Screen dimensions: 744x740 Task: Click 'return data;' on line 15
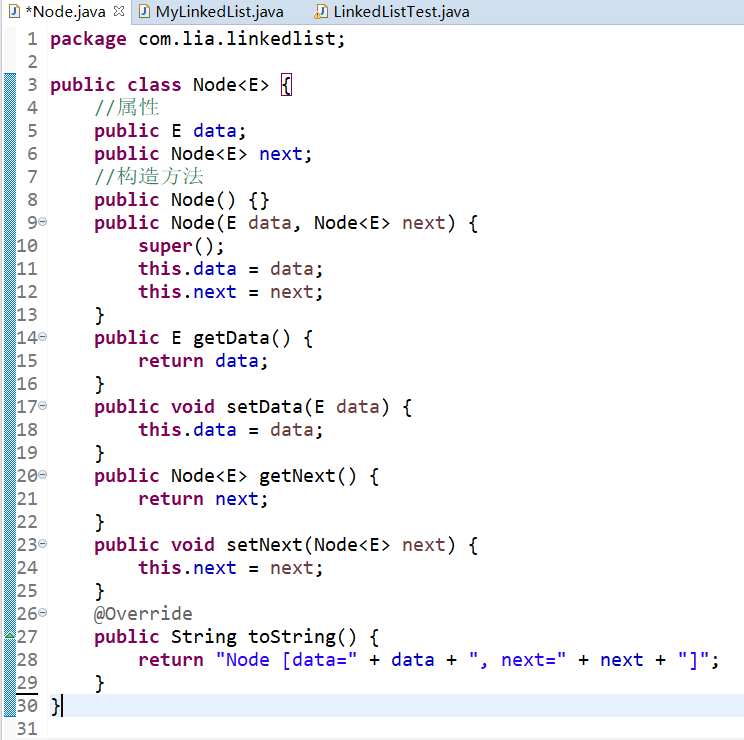click(x=203, y=361)
